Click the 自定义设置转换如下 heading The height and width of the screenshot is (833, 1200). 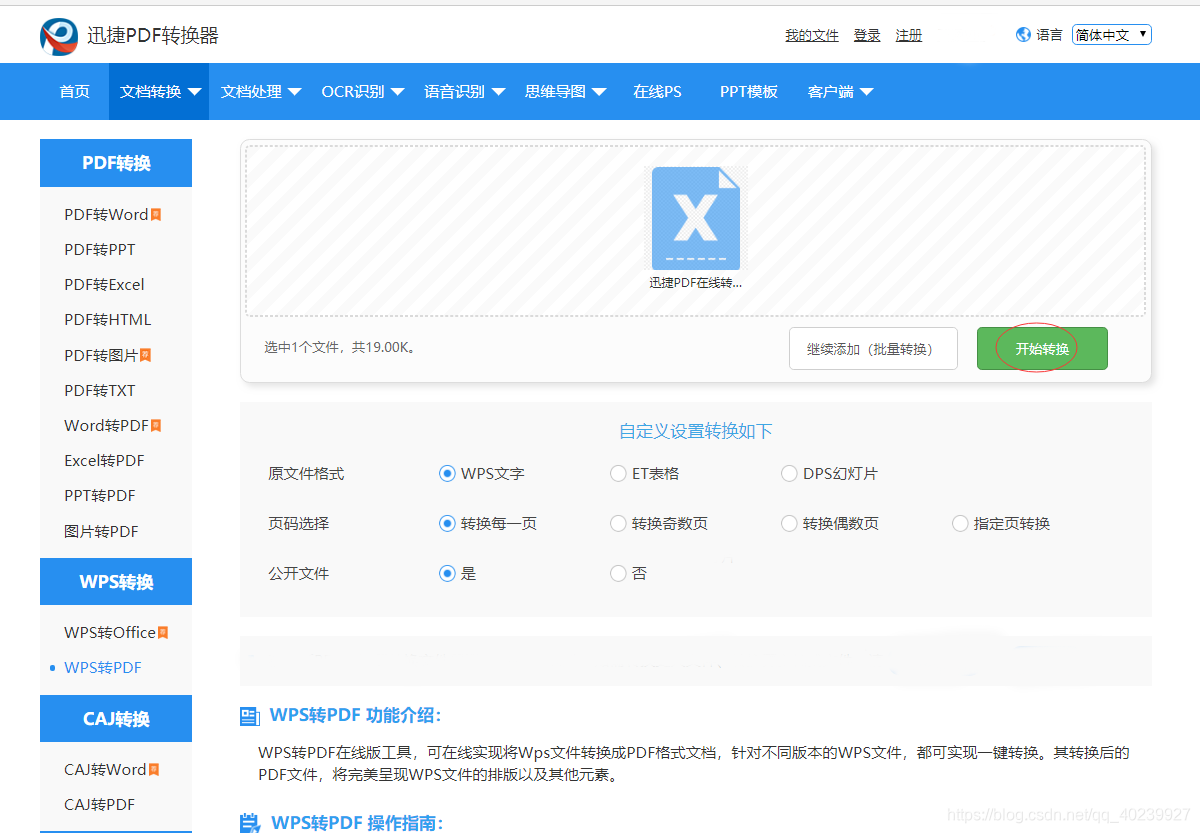696,432
